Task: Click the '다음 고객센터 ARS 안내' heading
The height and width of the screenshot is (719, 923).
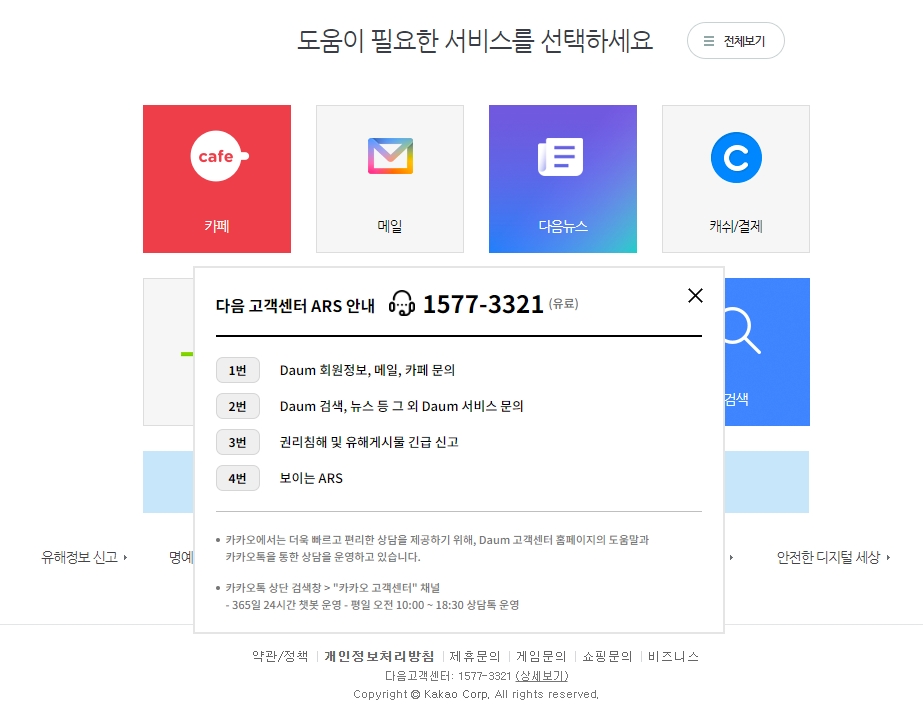Action: click(296, 306)
